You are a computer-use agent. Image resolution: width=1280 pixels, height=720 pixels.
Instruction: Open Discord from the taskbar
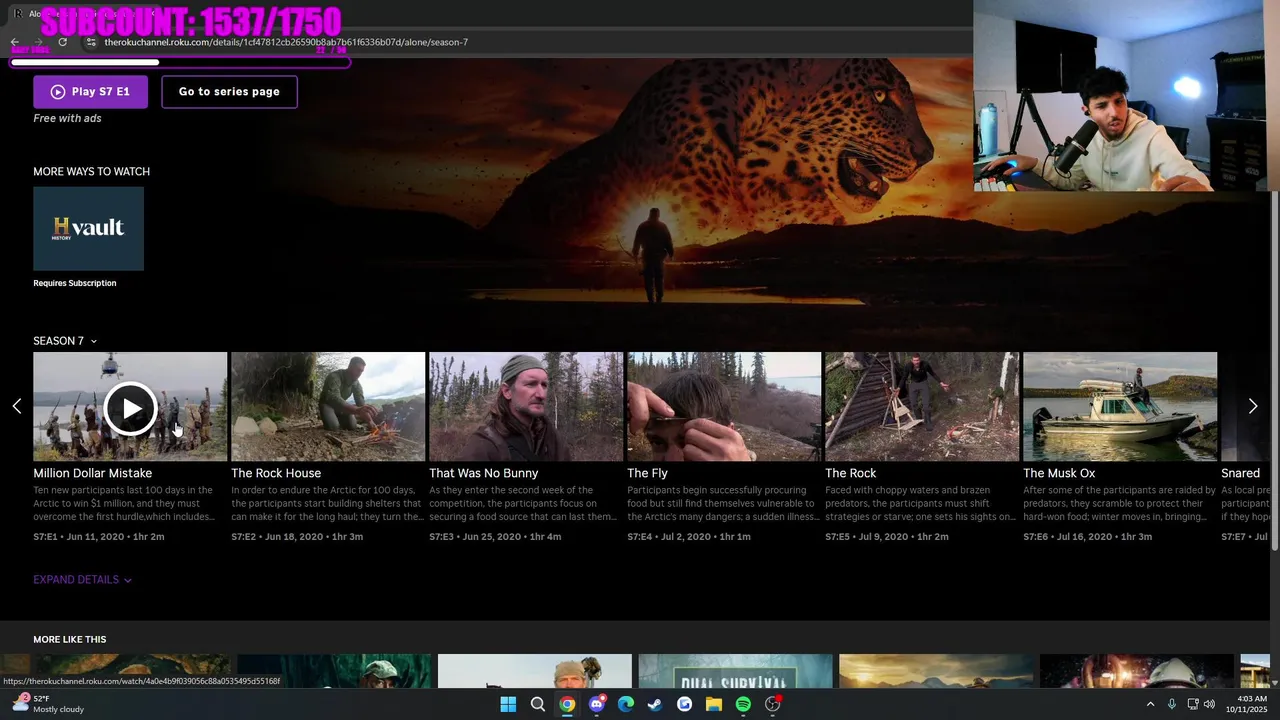(x=597, y=704)
